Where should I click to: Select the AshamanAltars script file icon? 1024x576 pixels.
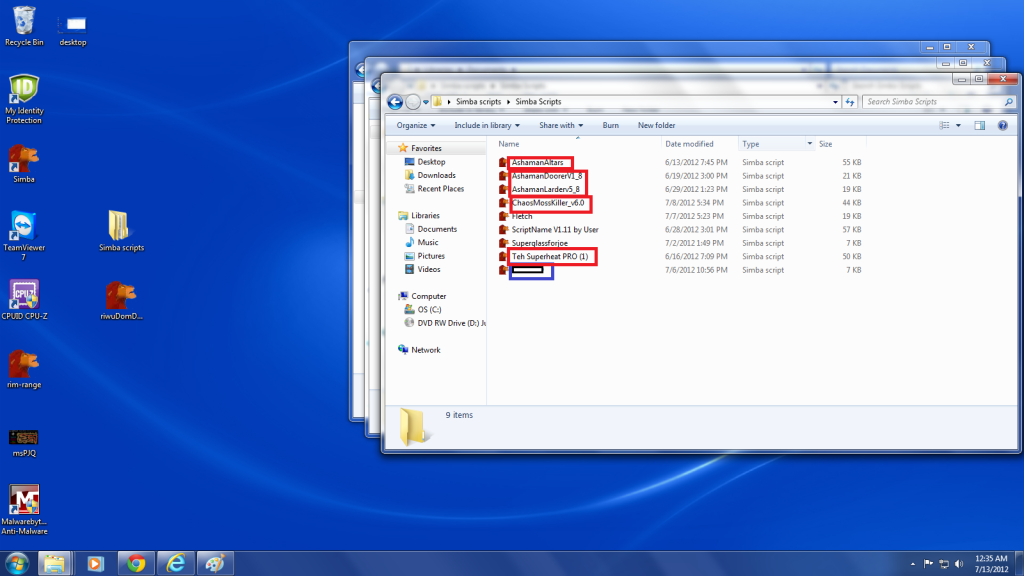[x=504, y=162]
